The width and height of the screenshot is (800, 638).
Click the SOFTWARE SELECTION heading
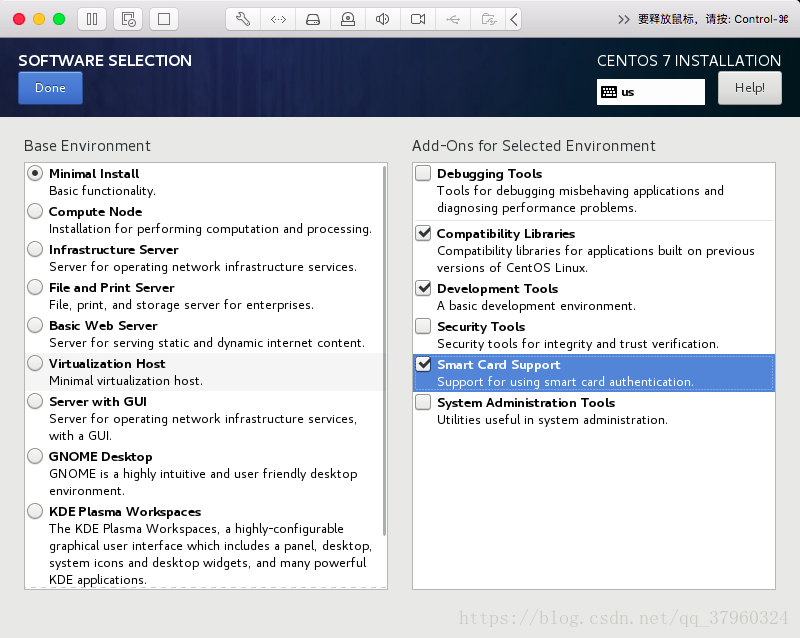pos(105,61)
